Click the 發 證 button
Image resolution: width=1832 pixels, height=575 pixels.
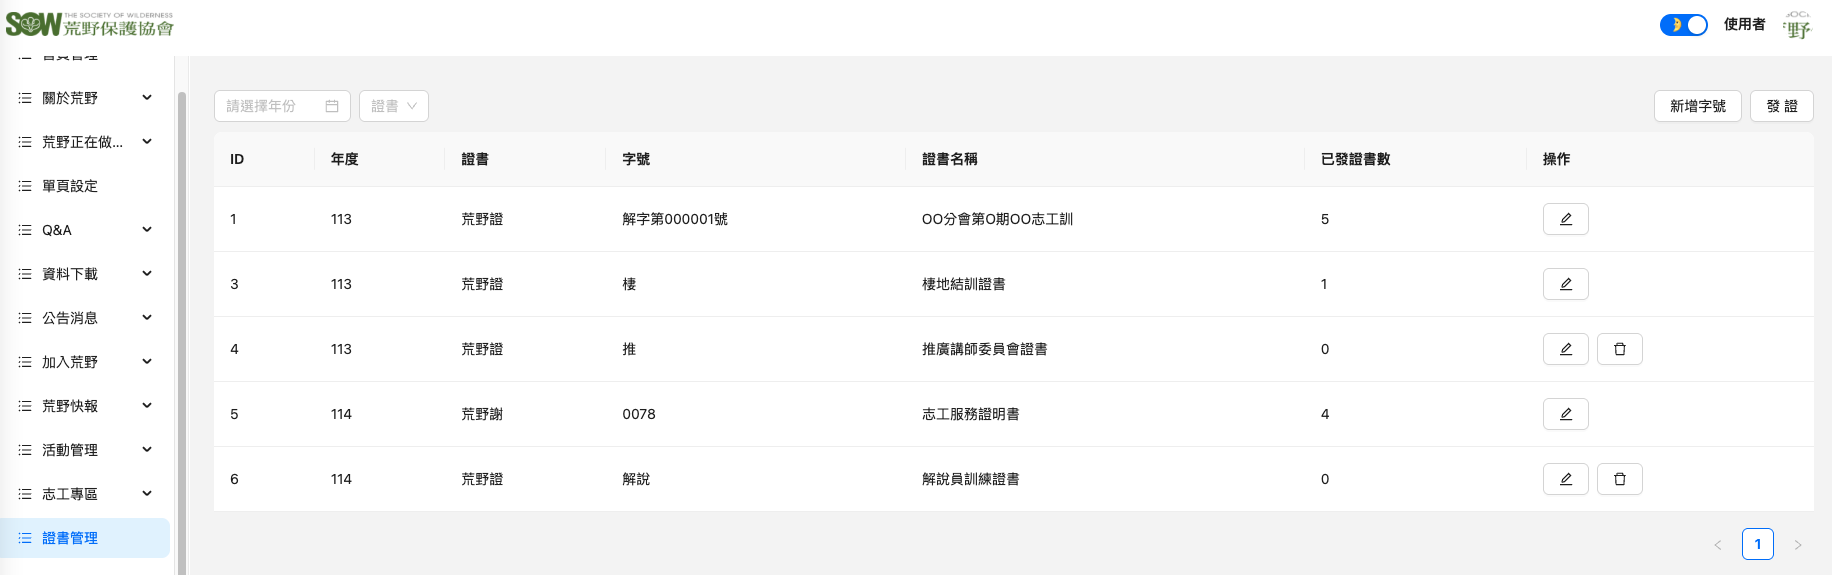point(1781,106)
